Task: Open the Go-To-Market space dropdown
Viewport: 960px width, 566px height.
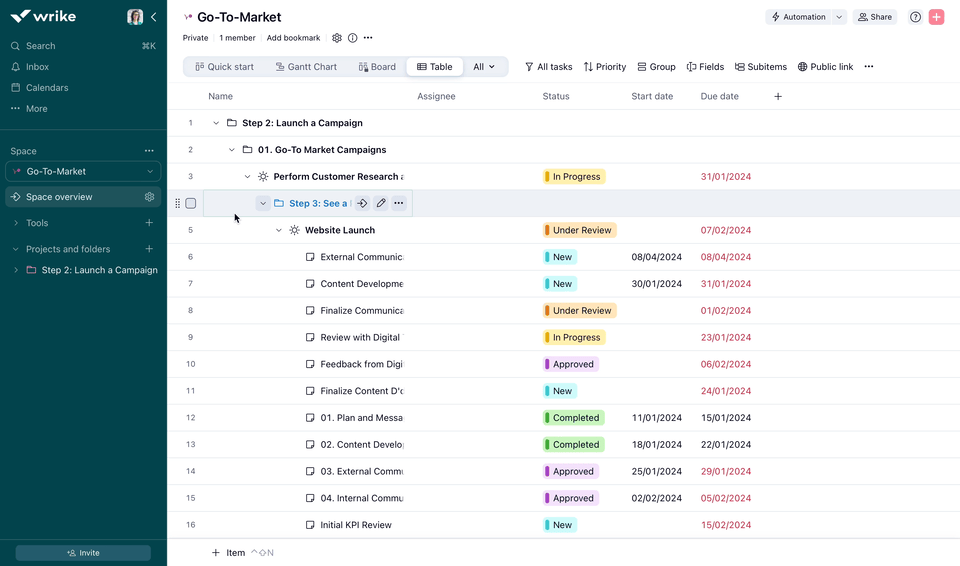Action: click(82, 172)
